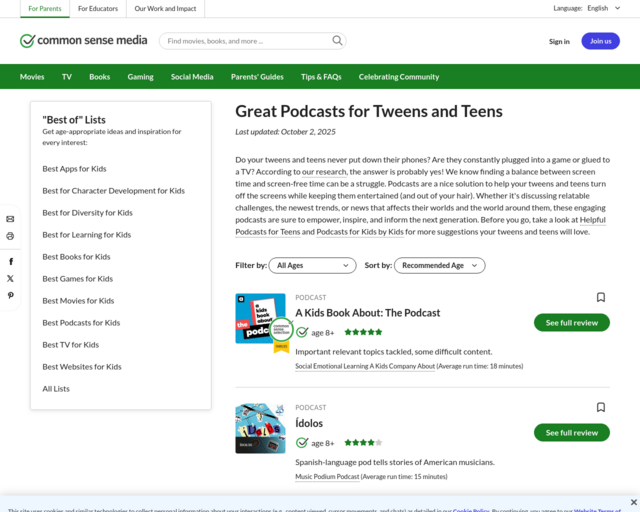
Task: Open Podcasts for Kids by Kids link
Action: coord(360,232)
